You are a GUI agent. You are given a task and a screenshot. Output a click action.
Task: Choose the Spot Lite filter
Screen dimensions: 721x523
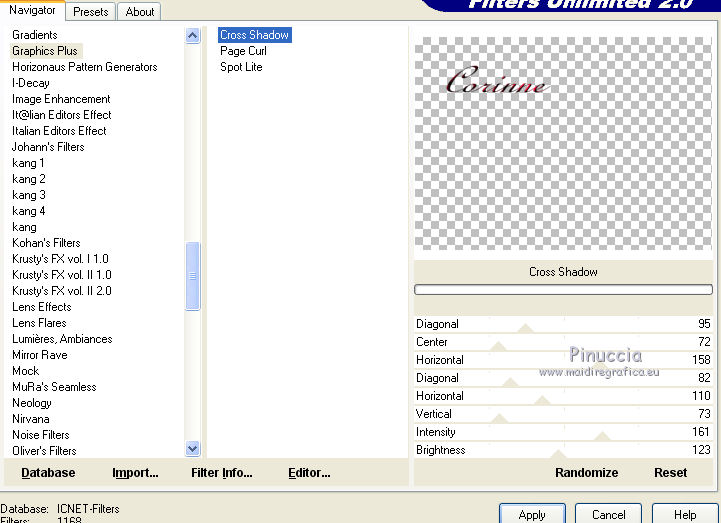[241, 67]
